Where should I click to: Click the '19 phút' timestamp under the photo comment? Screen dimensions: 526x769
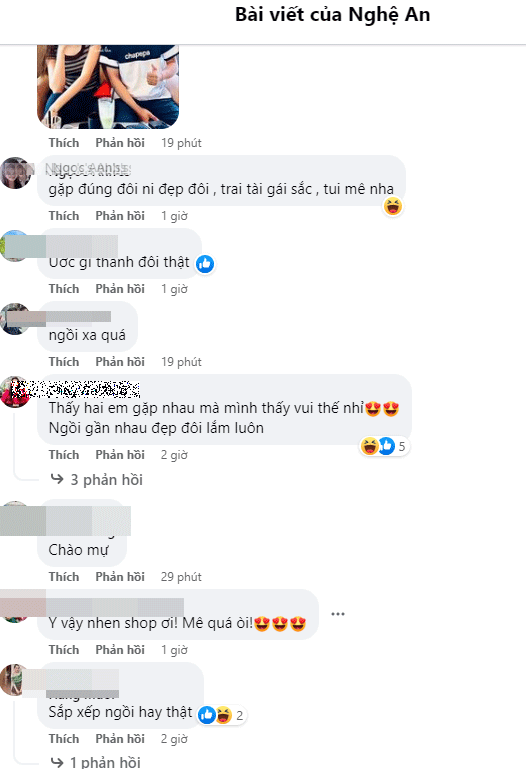pos(181,143)
